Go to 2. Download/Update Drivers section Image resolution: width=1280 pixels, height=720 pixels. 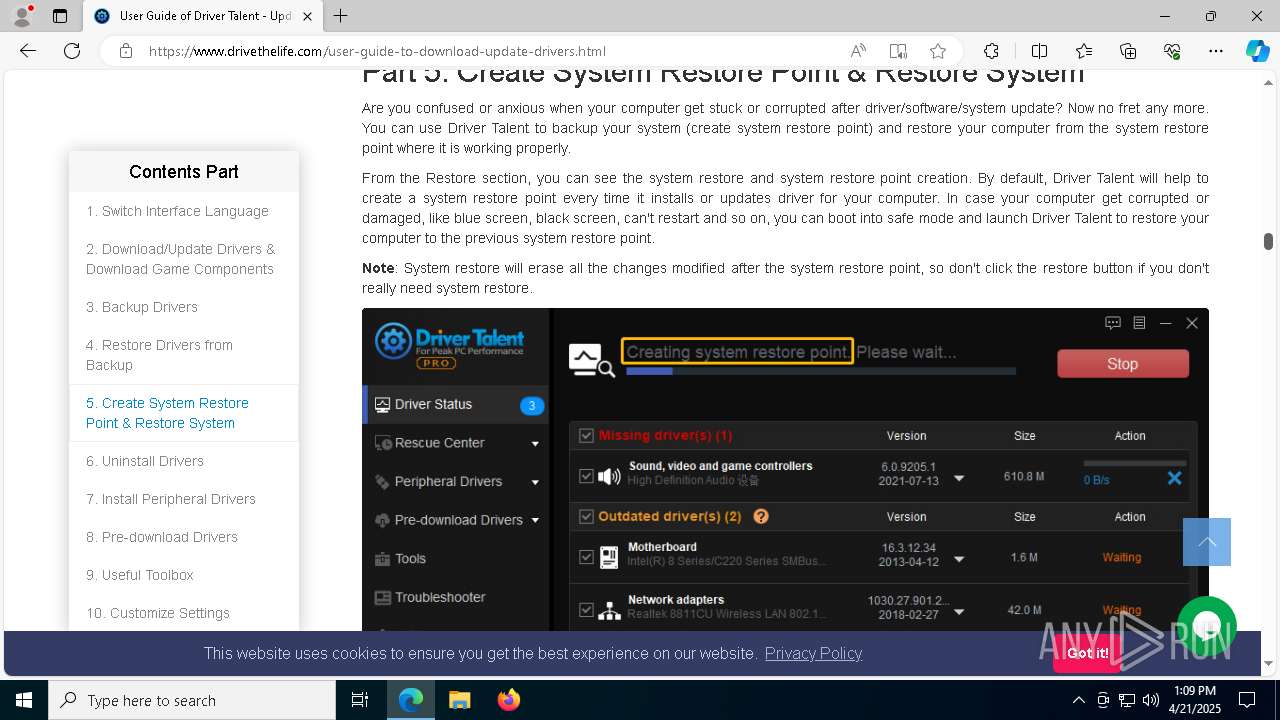point(180,259)
